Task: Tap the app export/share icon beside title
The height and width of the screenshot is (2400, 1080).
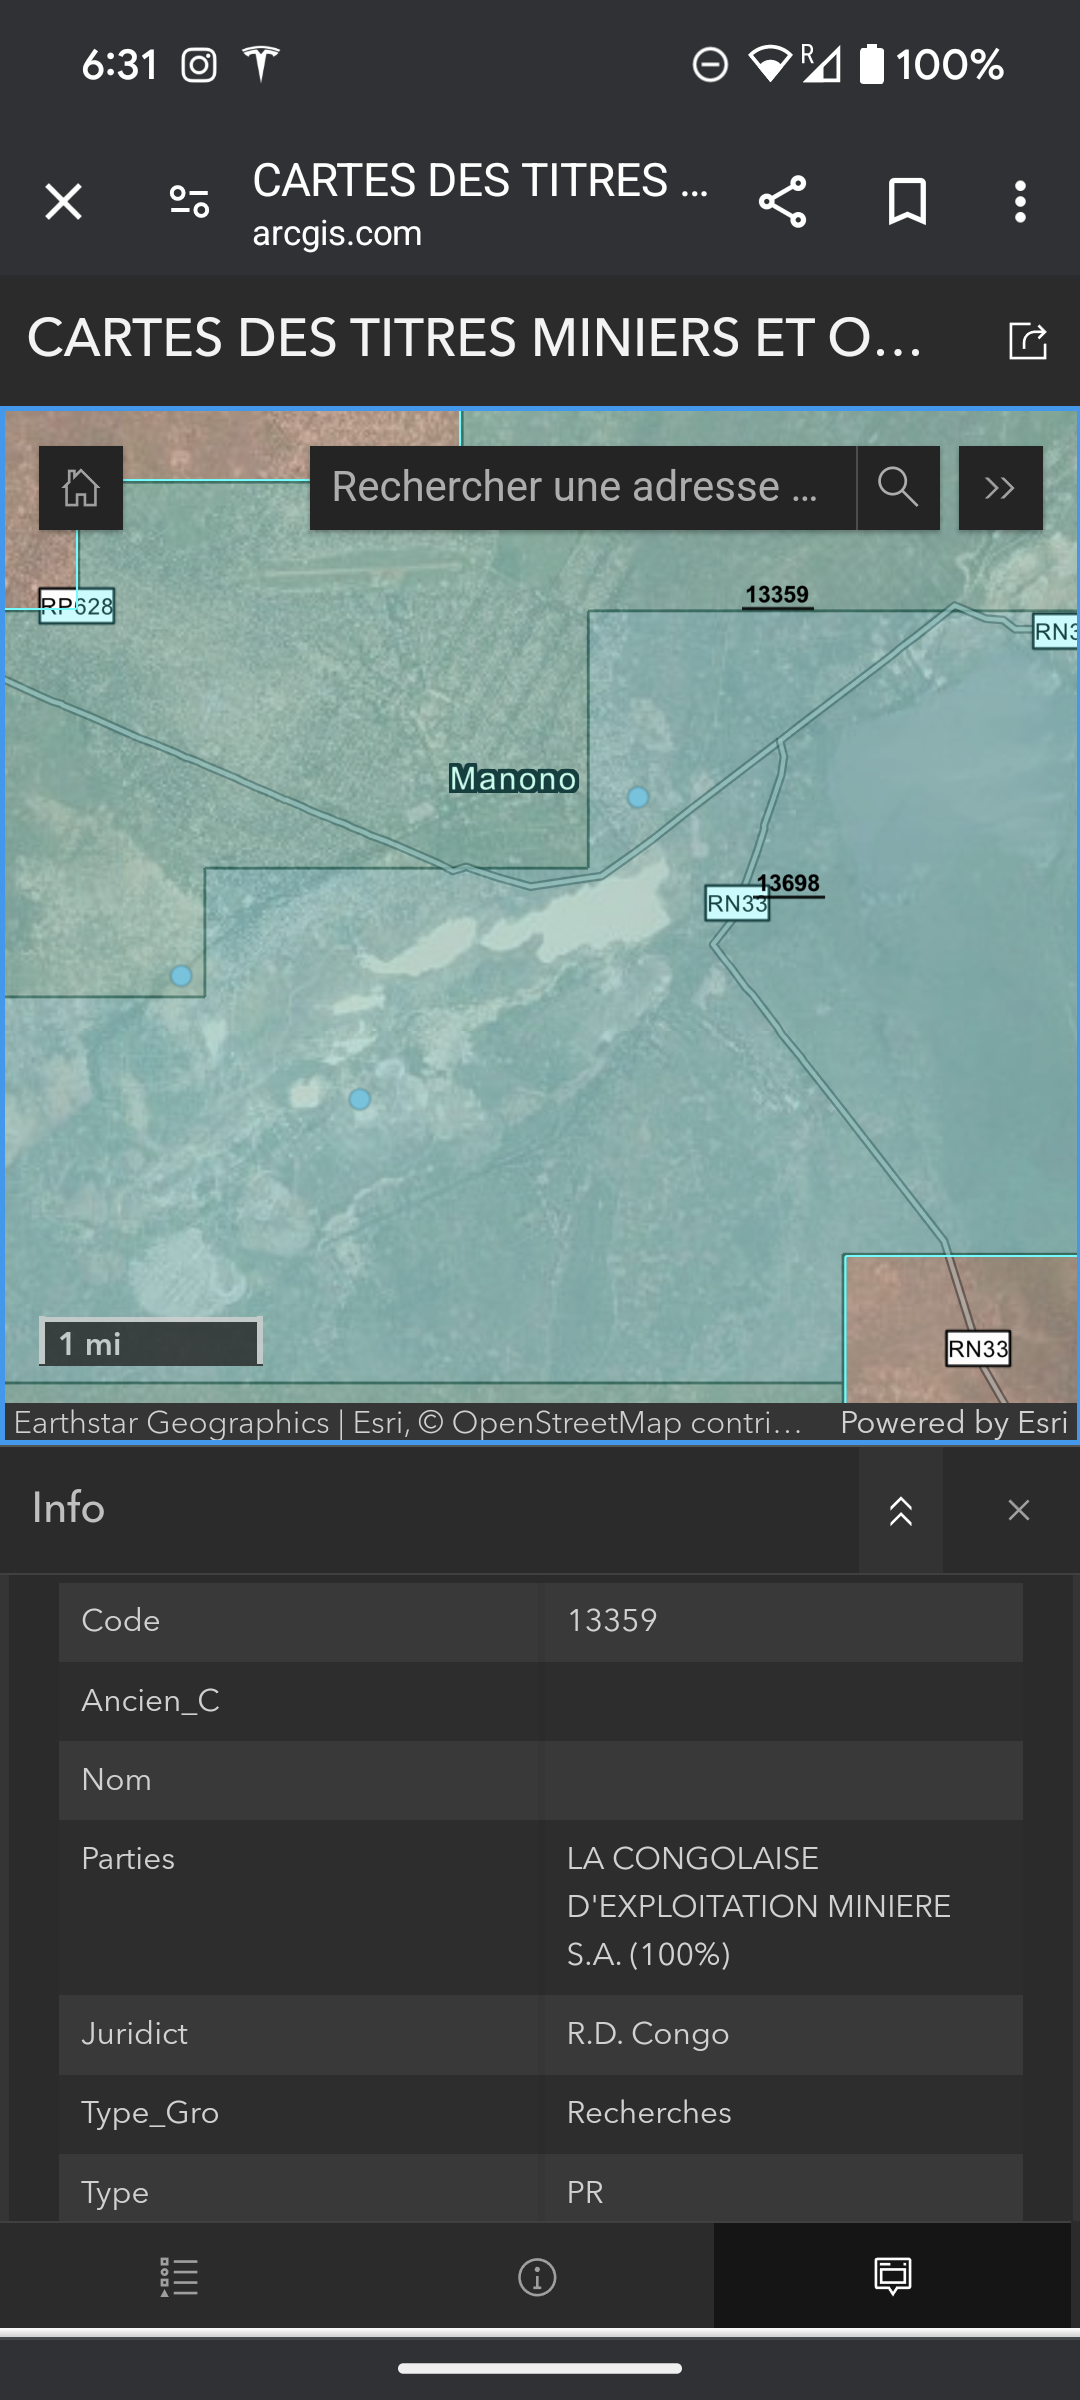Action: [1028, 340]
